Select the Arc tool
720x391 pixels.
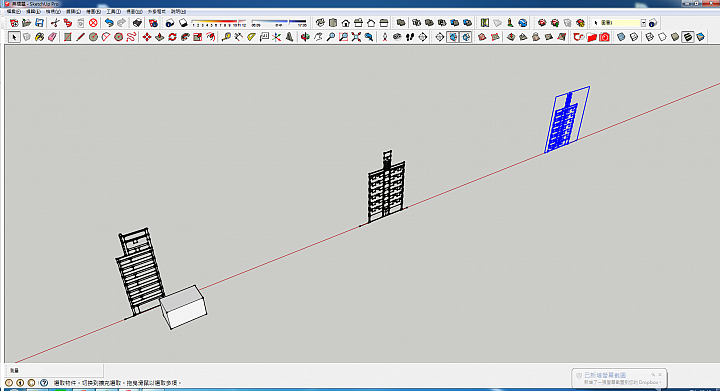(106, 37)
